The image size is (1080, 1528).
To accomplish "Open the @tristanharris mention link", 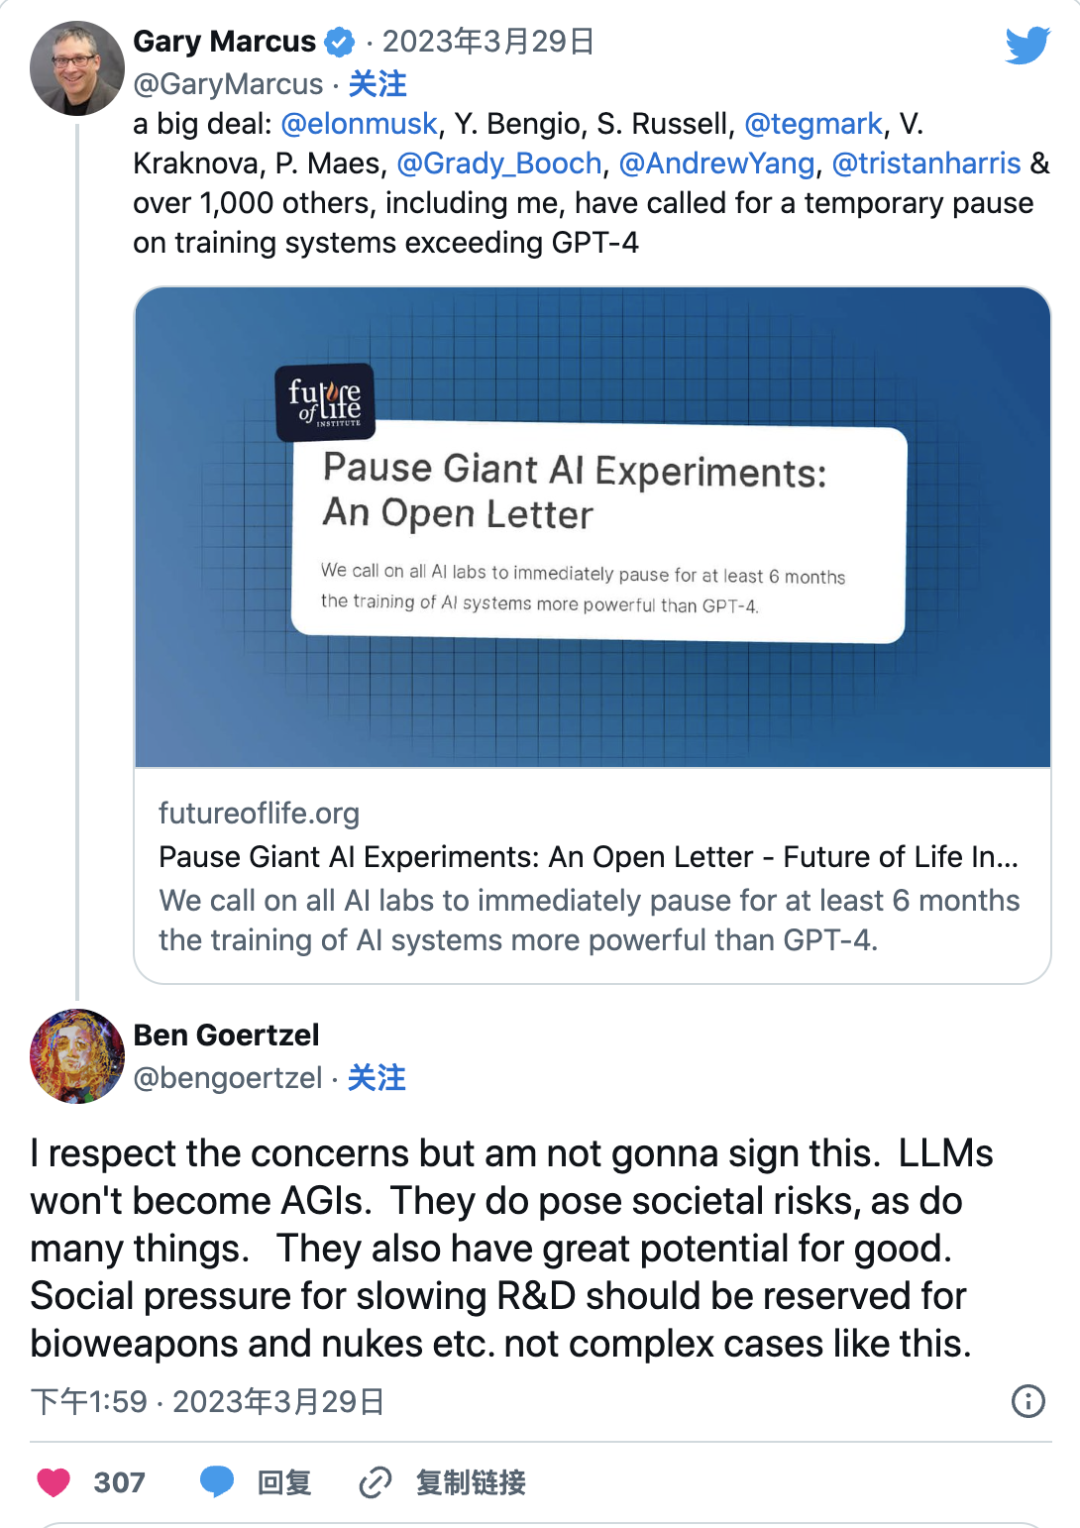I will point(927,163).
